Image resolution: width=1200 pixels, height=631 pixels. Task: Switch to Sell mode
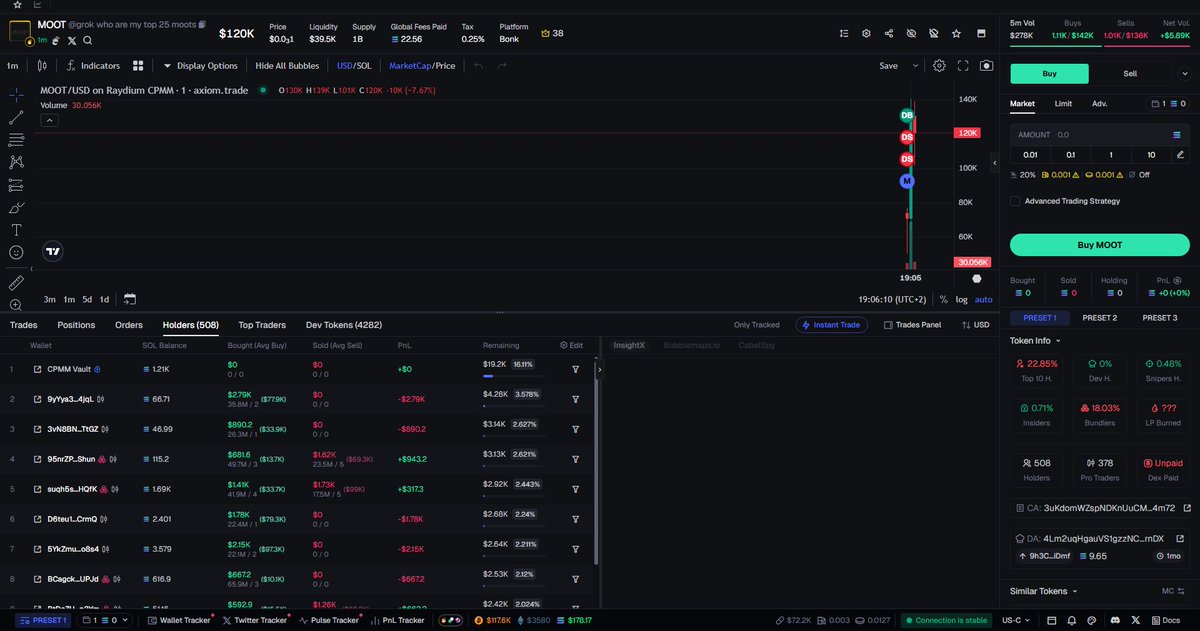(1130, 73)
